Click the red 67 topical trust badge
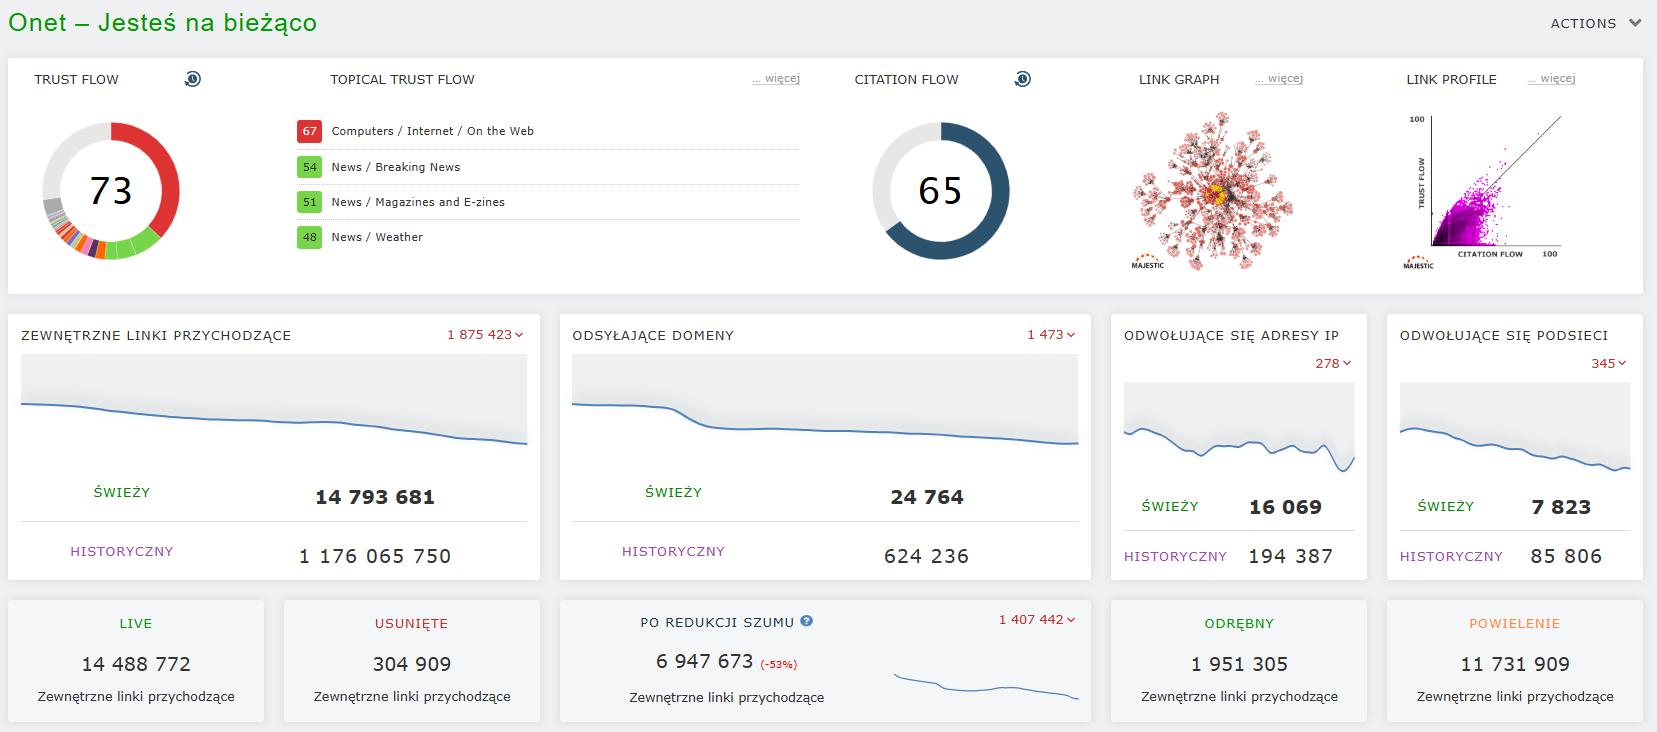 310,131
